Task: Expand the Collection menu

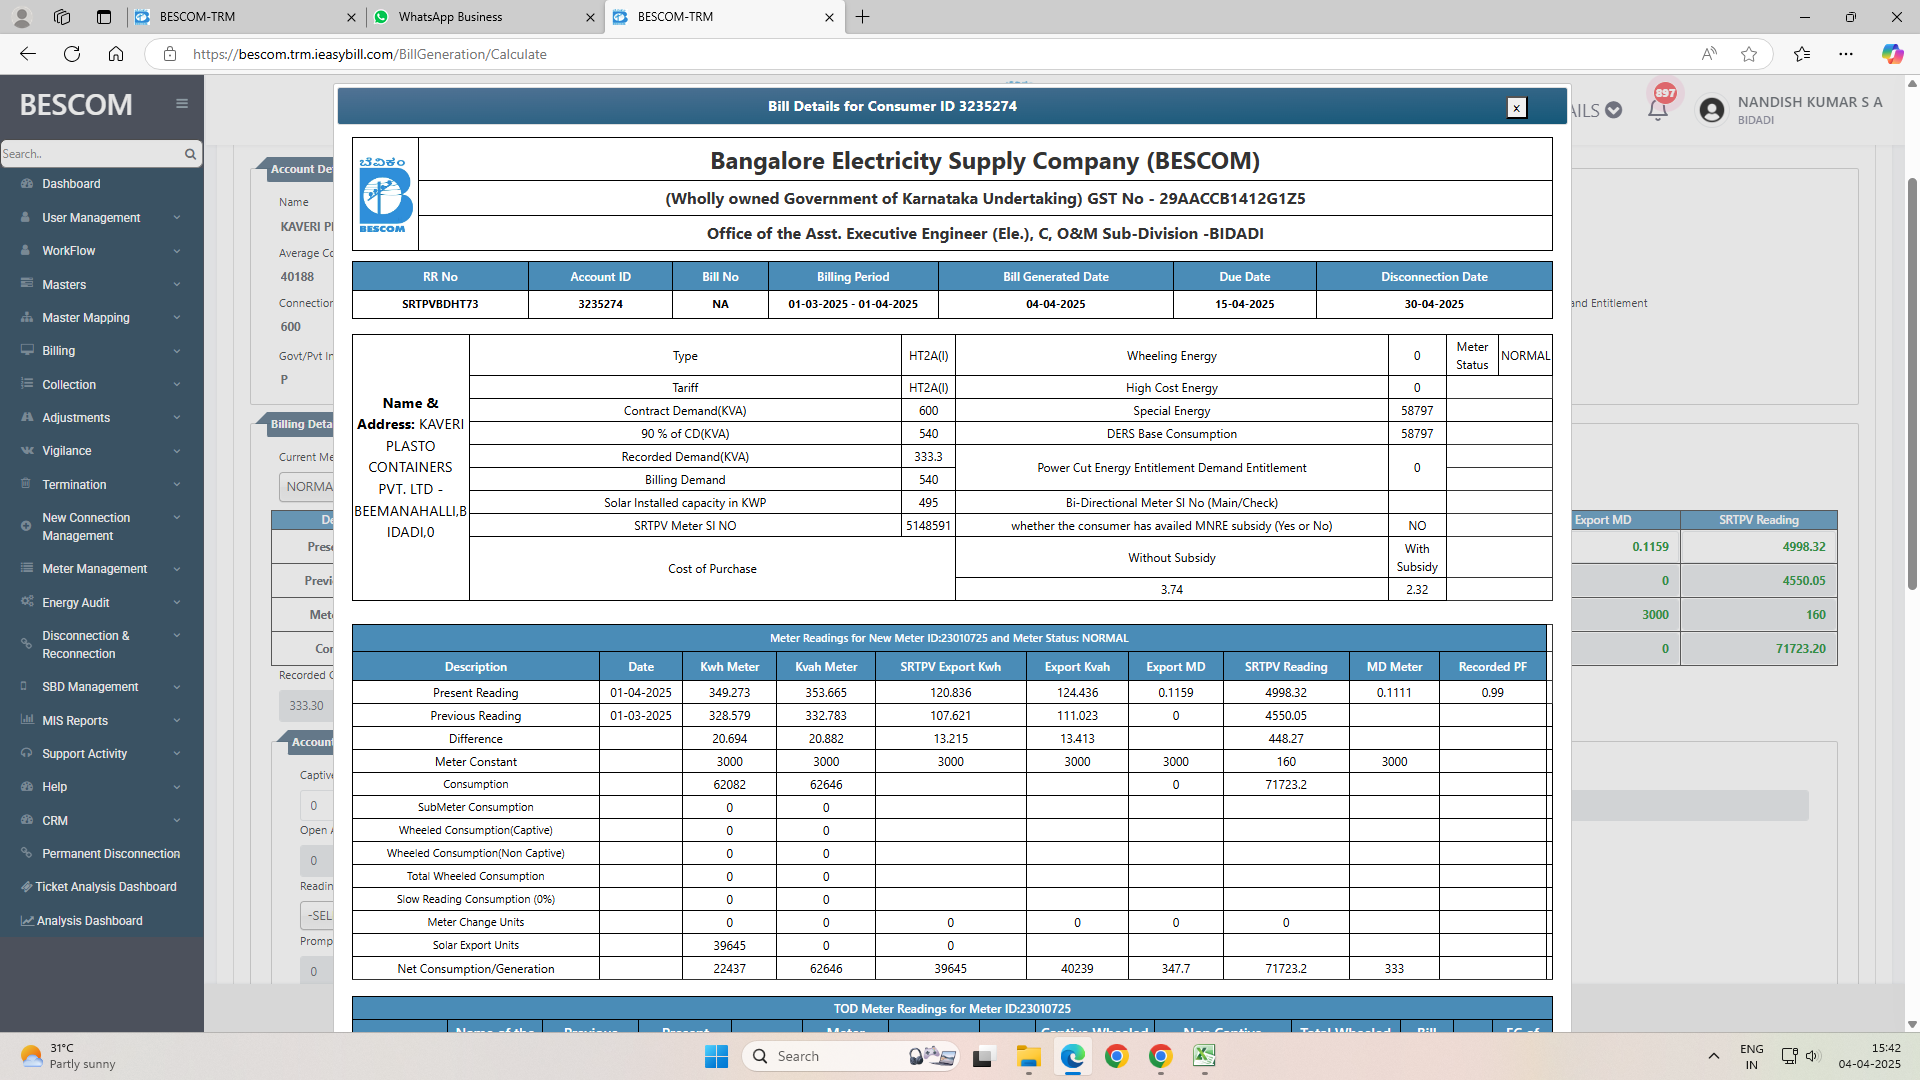Action: [100, 385]
